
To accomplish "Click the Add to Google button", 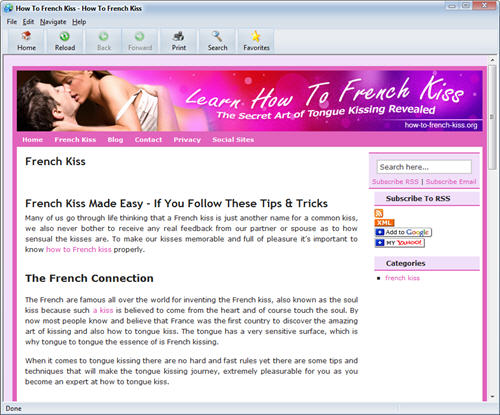I will [x=403, y=232].
